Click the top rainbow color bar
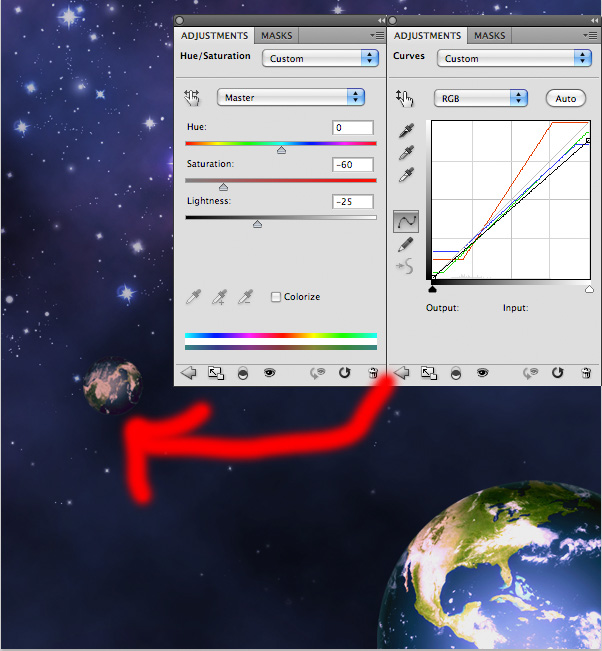The image size is (602, 651). coord(281,335)
